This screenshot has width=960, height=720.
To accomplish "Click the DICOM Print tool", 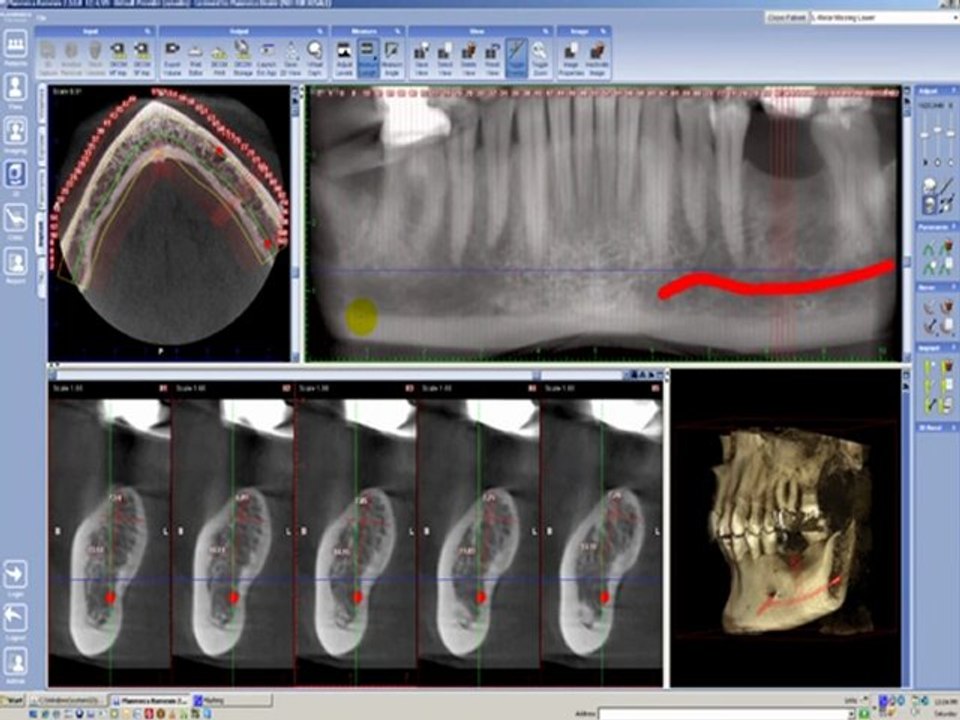I will [220, 58].
